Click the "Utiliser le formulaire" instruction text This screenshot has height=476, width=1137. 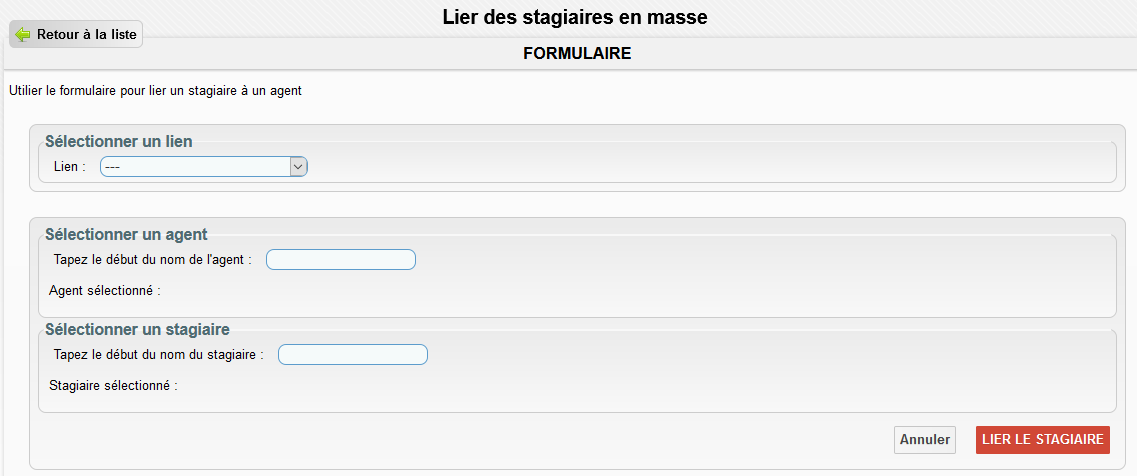coord(155,91)
